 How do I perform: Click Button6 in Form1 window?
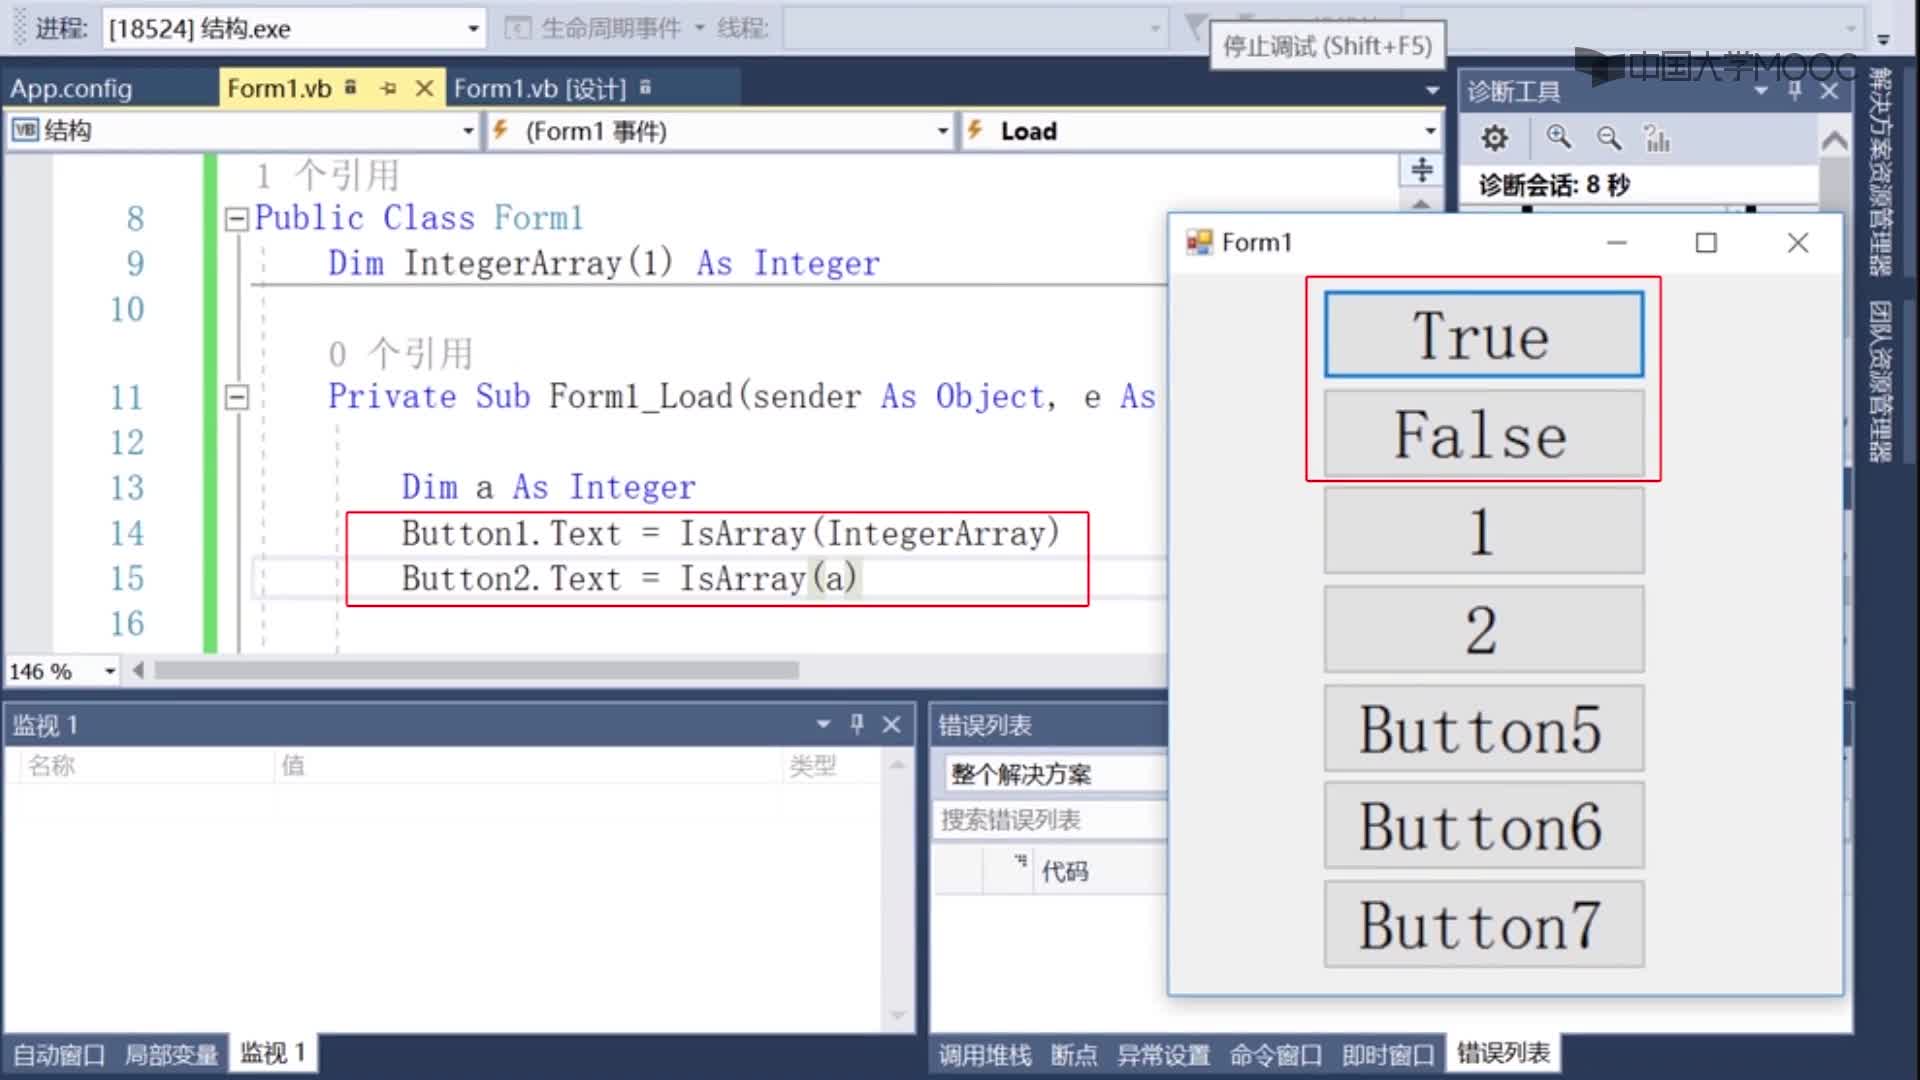[1484, 826]
